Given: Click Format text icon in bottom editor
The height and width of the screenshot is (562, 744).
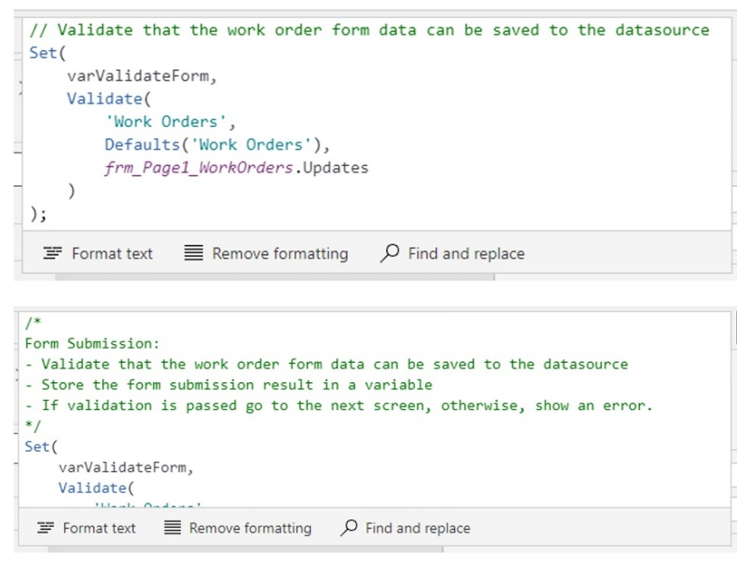Looking at the screenshot, I should click(45, 528).
